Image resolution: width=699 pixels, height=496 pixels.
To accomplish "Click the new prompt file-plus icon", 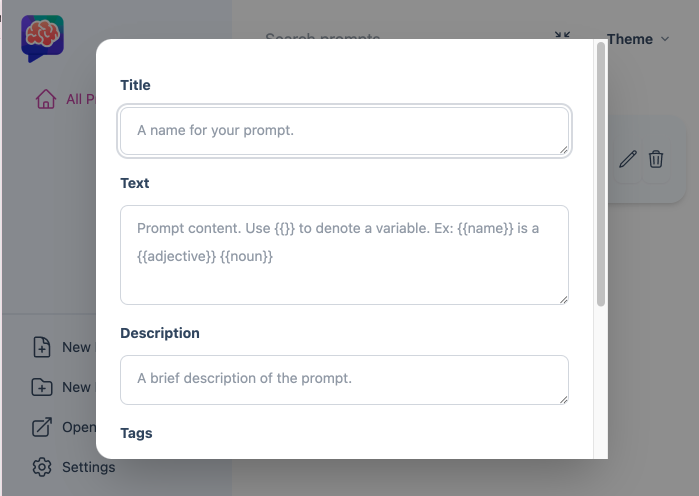I will [x=42, y=347].
